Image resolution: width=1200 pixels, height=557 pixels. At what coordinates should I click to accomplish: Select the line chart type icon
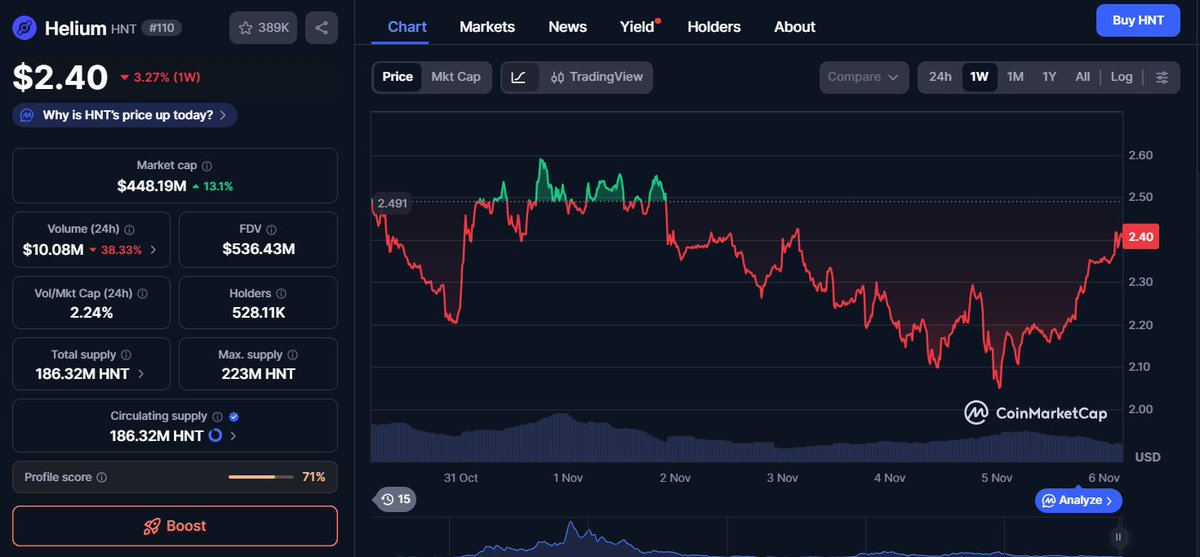(519, 77)
